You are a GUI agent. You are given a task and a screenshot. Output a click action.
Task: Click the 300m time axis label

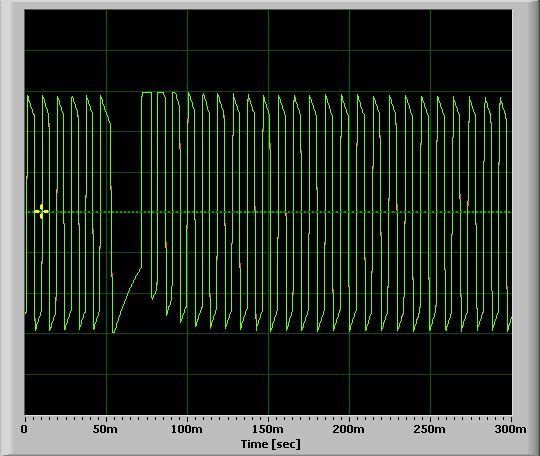point(510,429)
